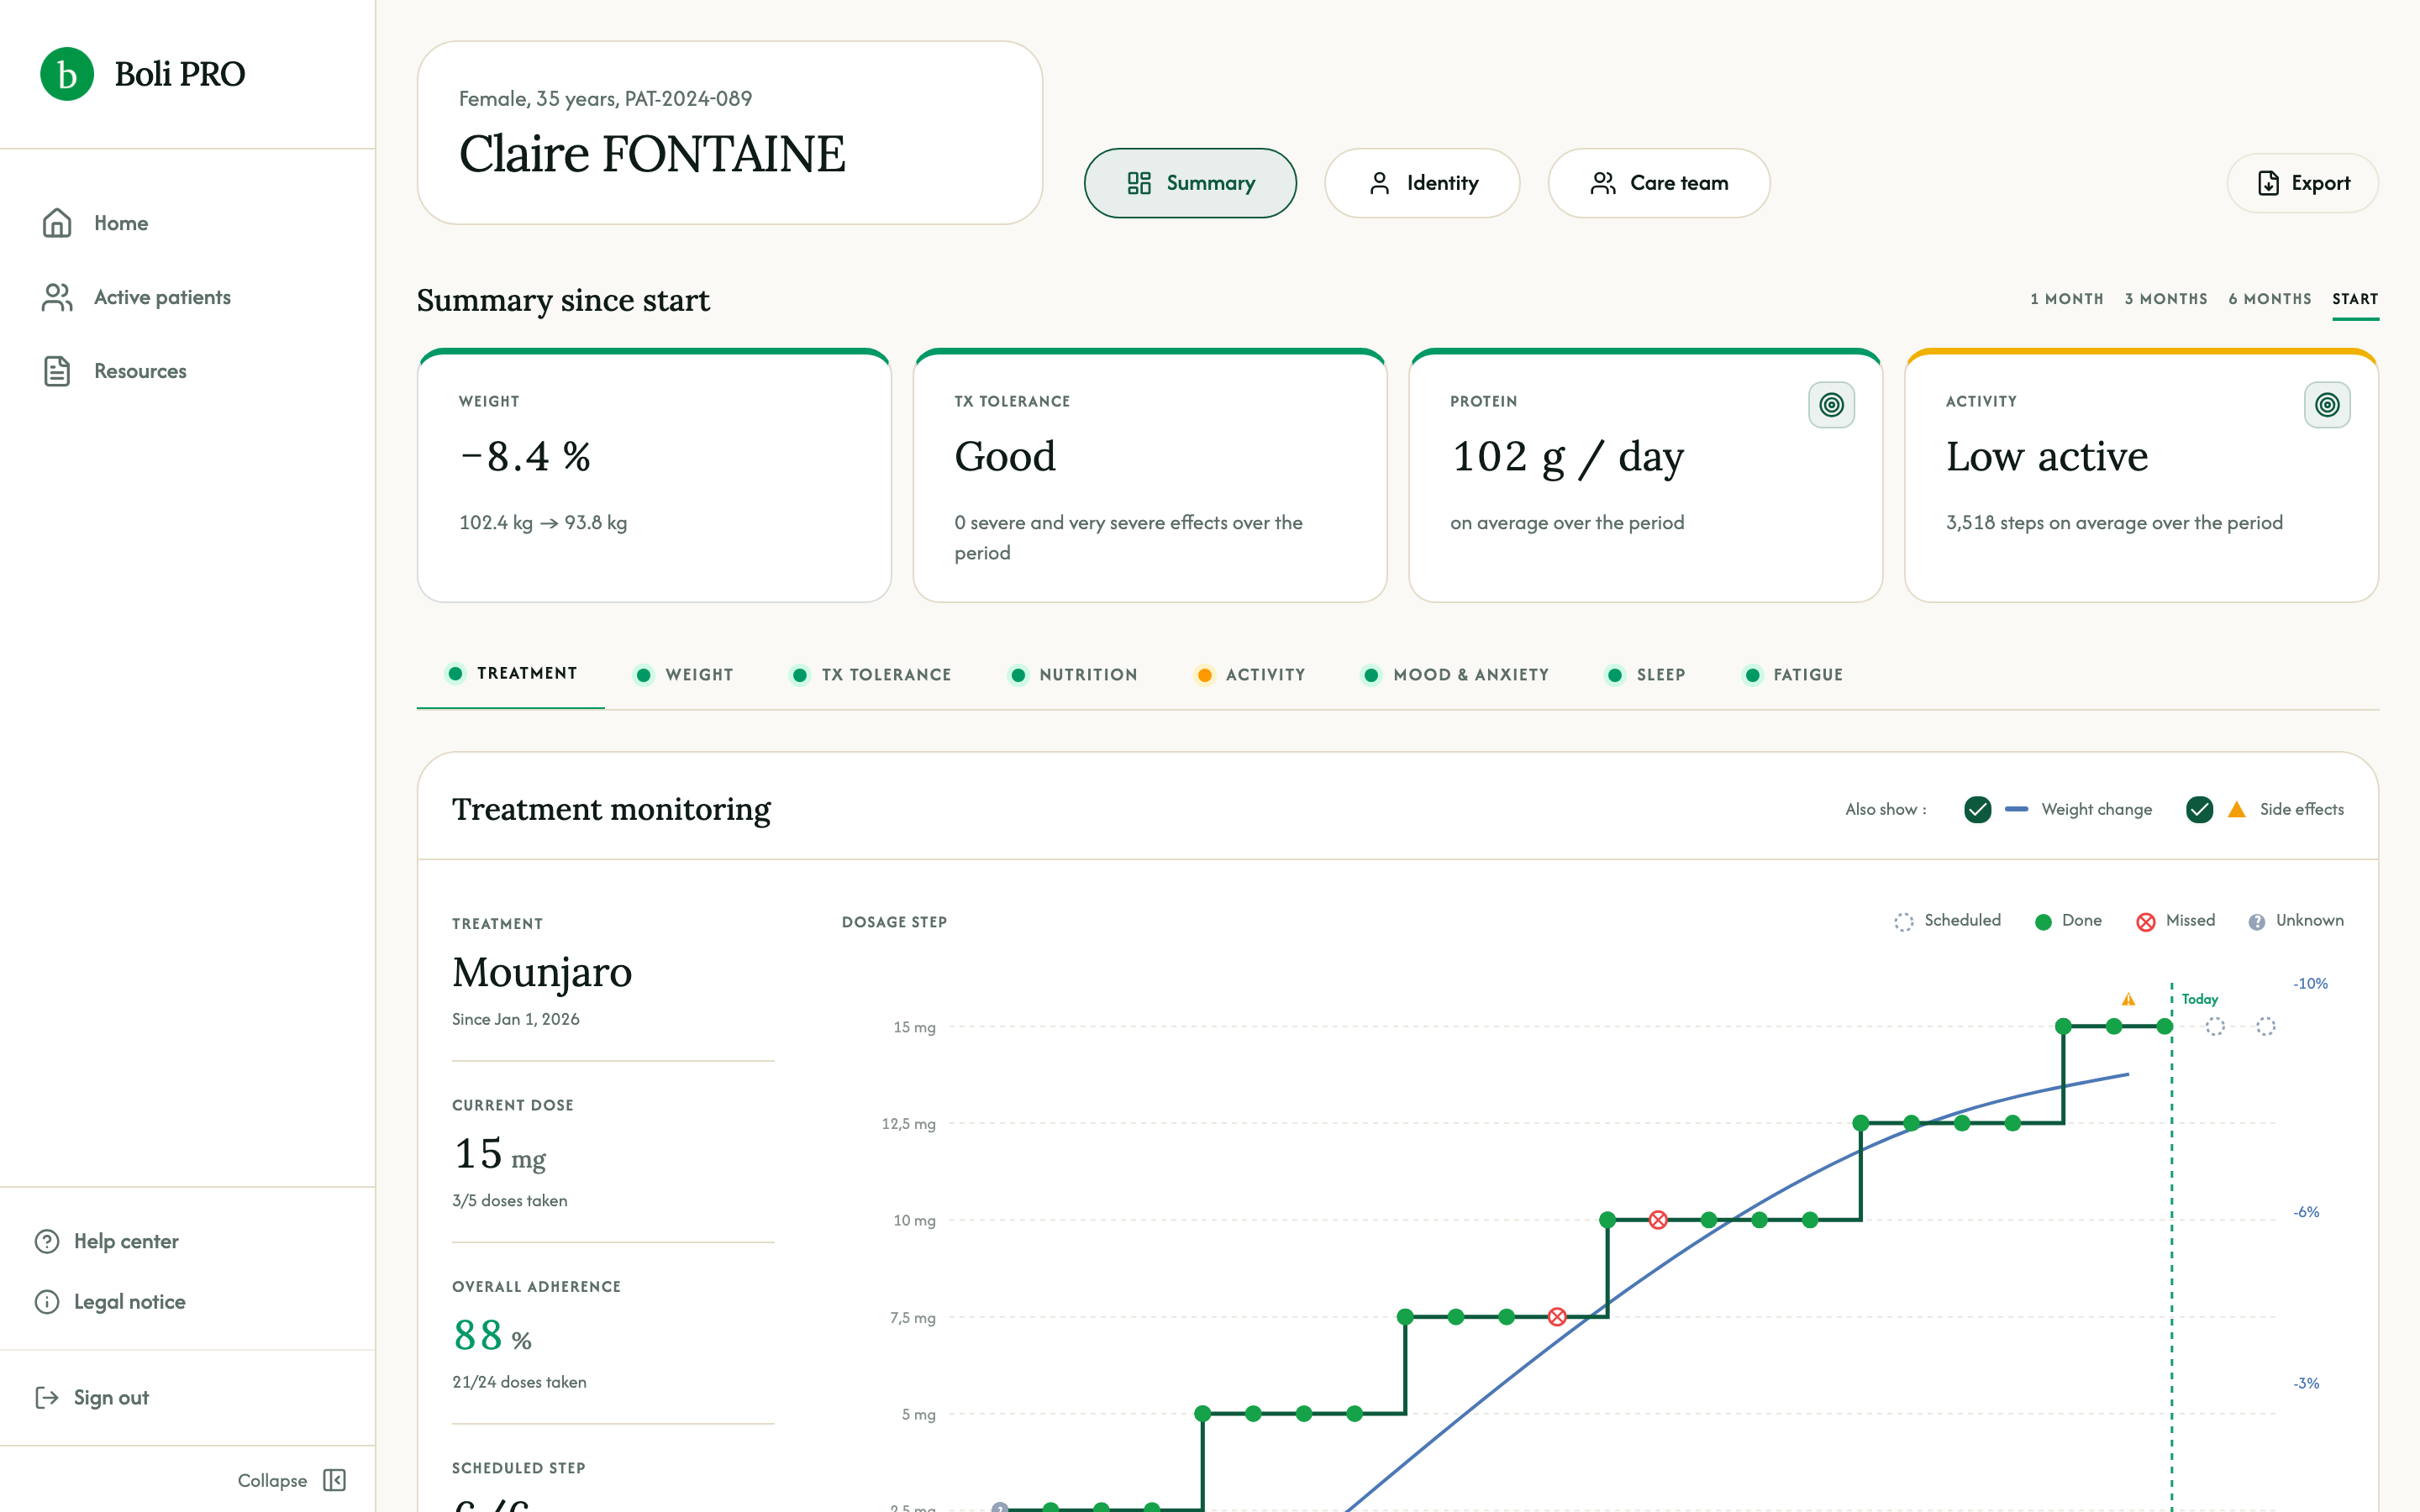
Task: Switch to the Identity tab
Action: [1422, 183]
